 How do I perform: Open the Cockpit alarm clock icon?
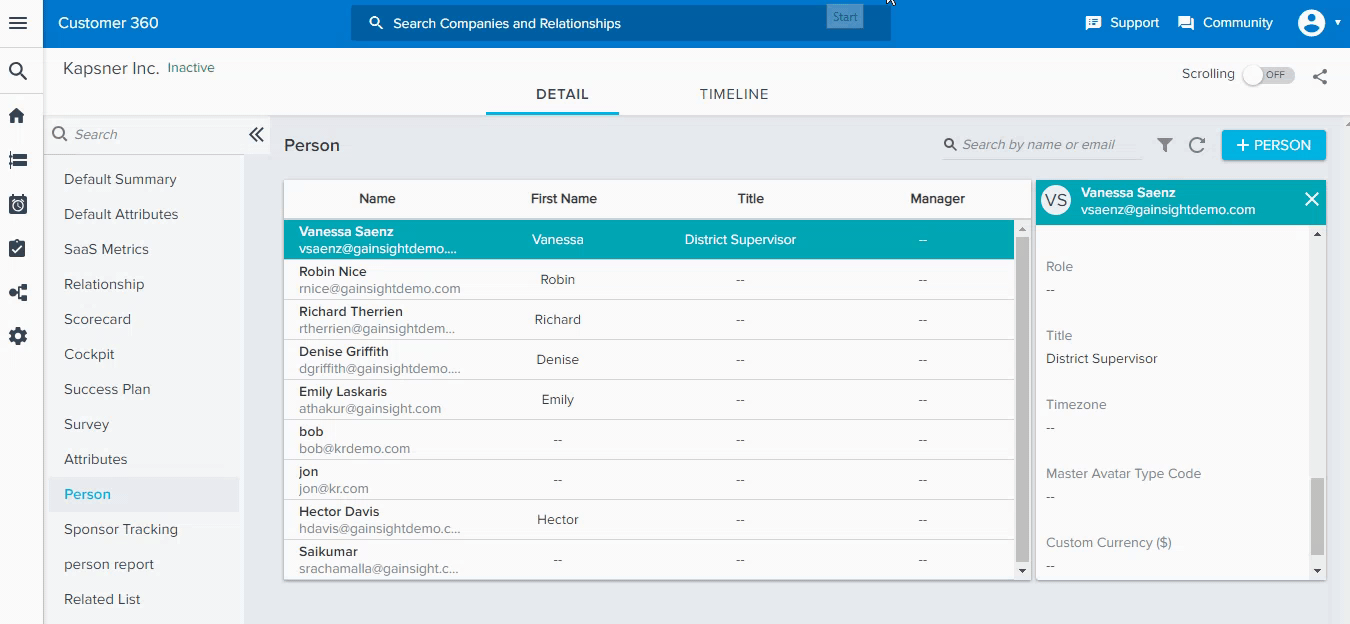(17, 204)
